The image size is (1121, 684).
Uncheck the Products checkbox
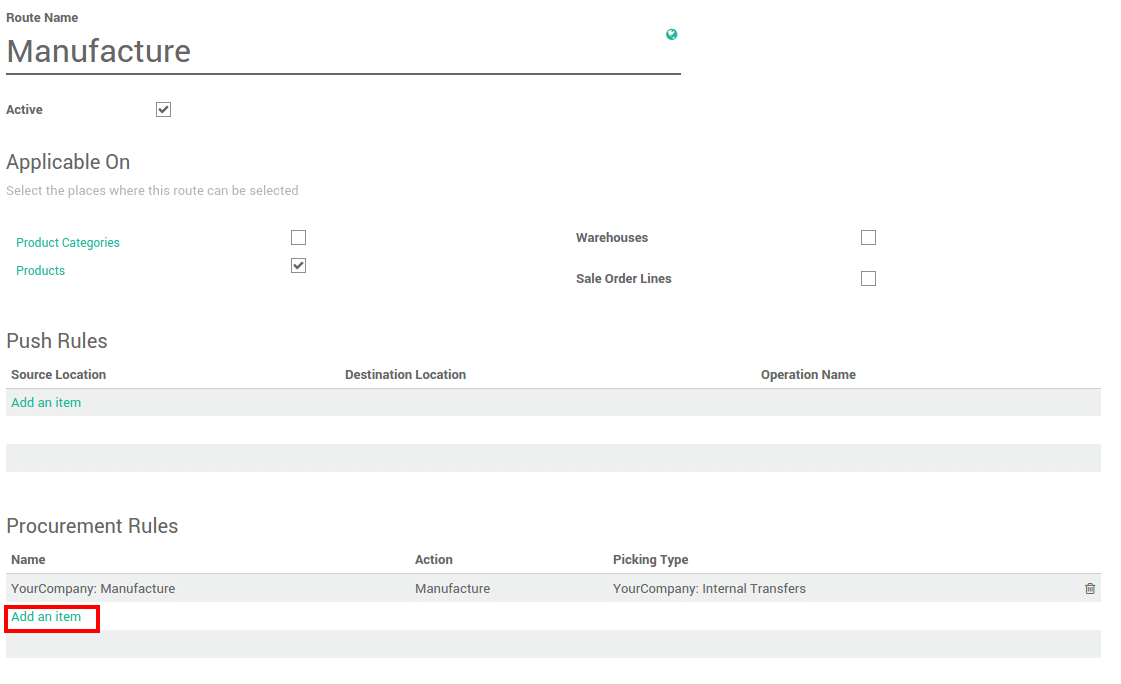pyautogui.click(x=298, y=265)
